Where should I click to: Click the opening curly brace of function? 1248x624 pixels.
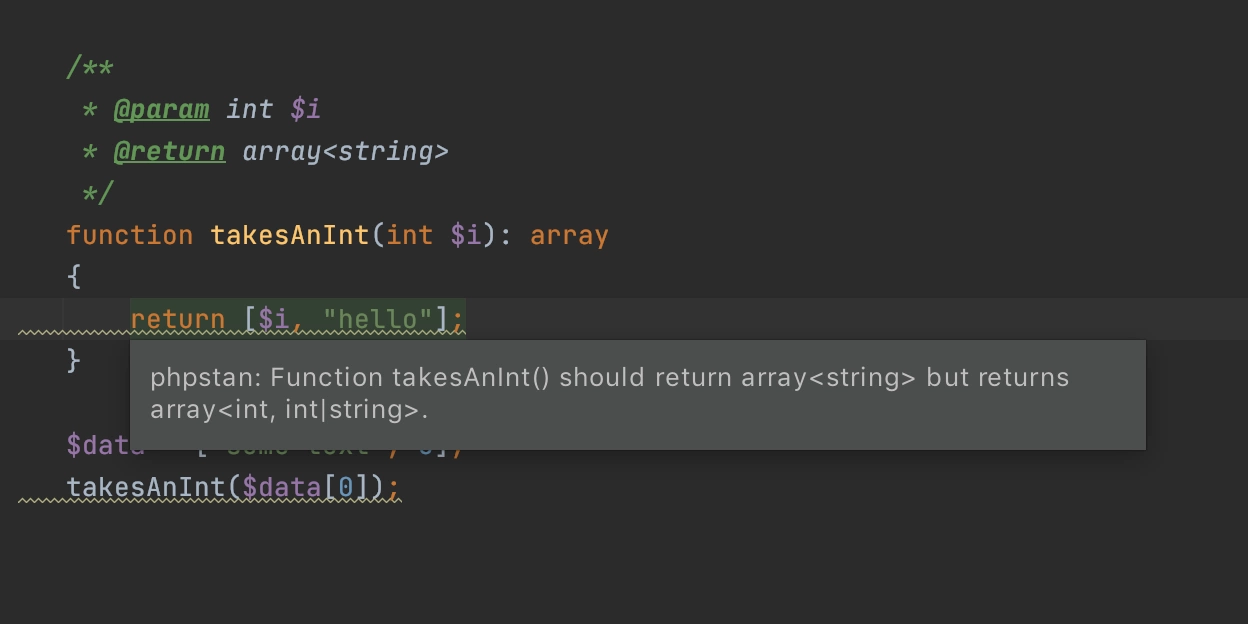tap(74, 277)
